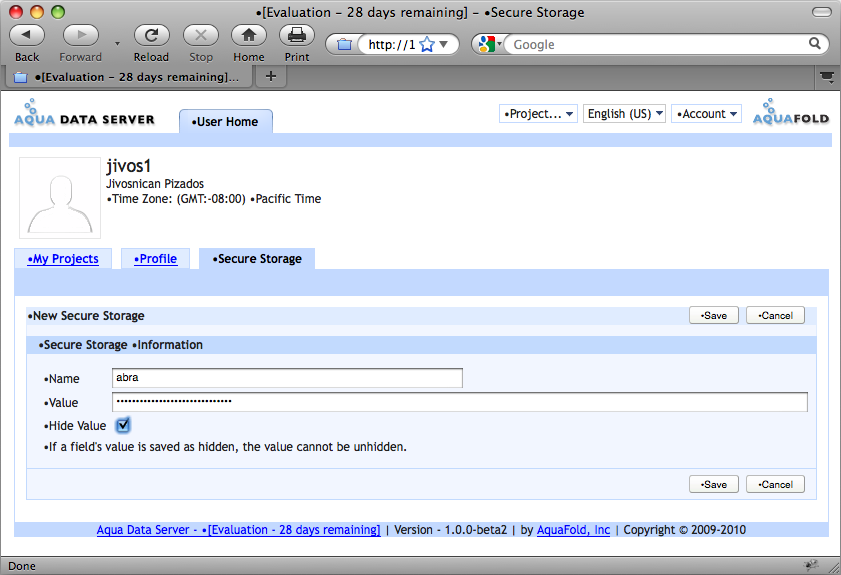Image resolution: width=841 pixels, height=575 pixels.
Task: Open the Account dropdown menu
Action: (x=706, y=114)
